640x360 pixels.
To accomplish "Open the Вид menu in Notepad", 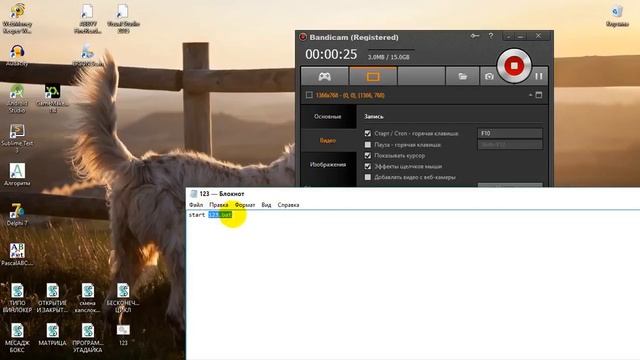I will (x=266, y=205).
